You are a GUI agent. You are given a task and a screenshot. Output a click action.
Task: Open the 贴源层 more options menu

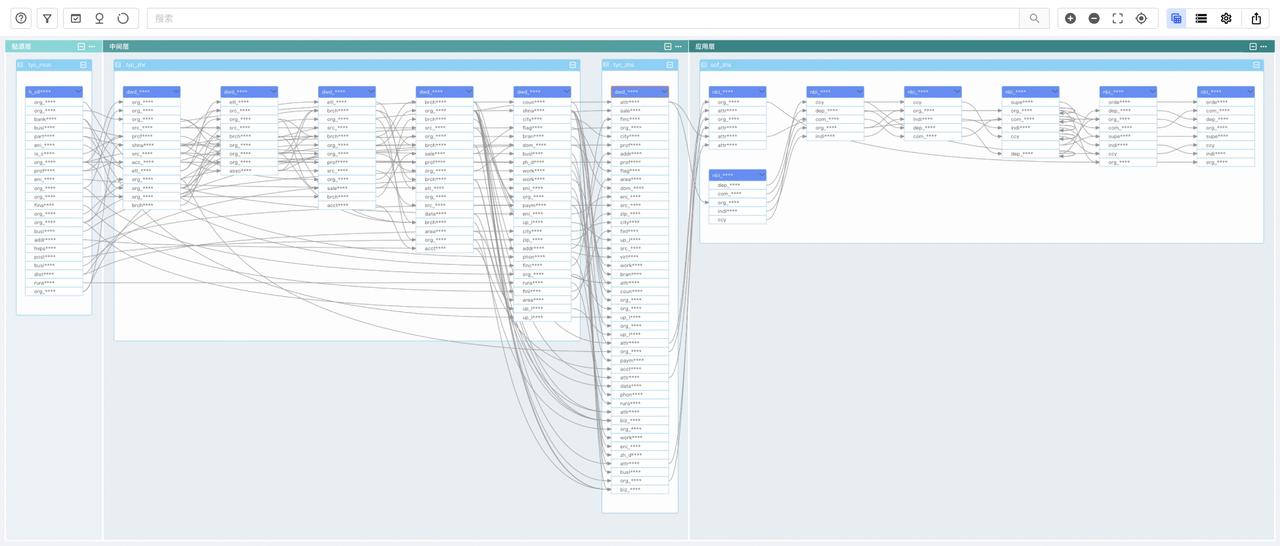click(x=92, y=46)
